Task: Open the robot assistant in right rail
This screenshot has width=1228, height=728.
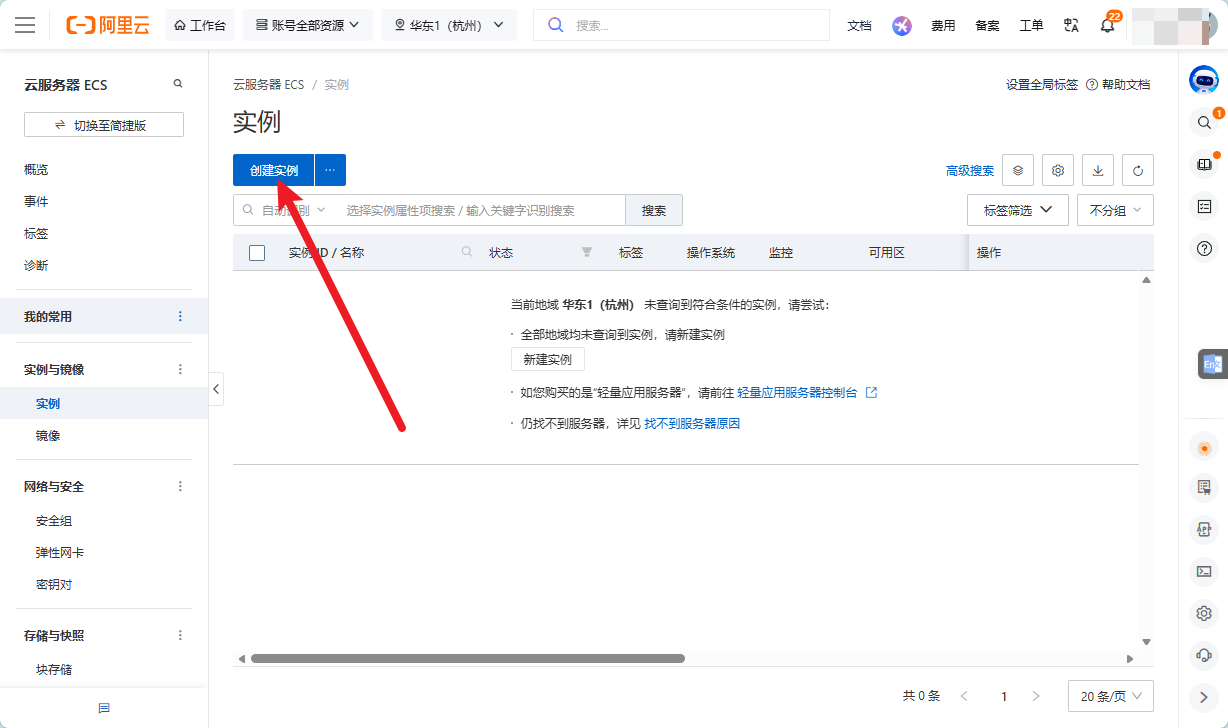Action: (1204, 80)
